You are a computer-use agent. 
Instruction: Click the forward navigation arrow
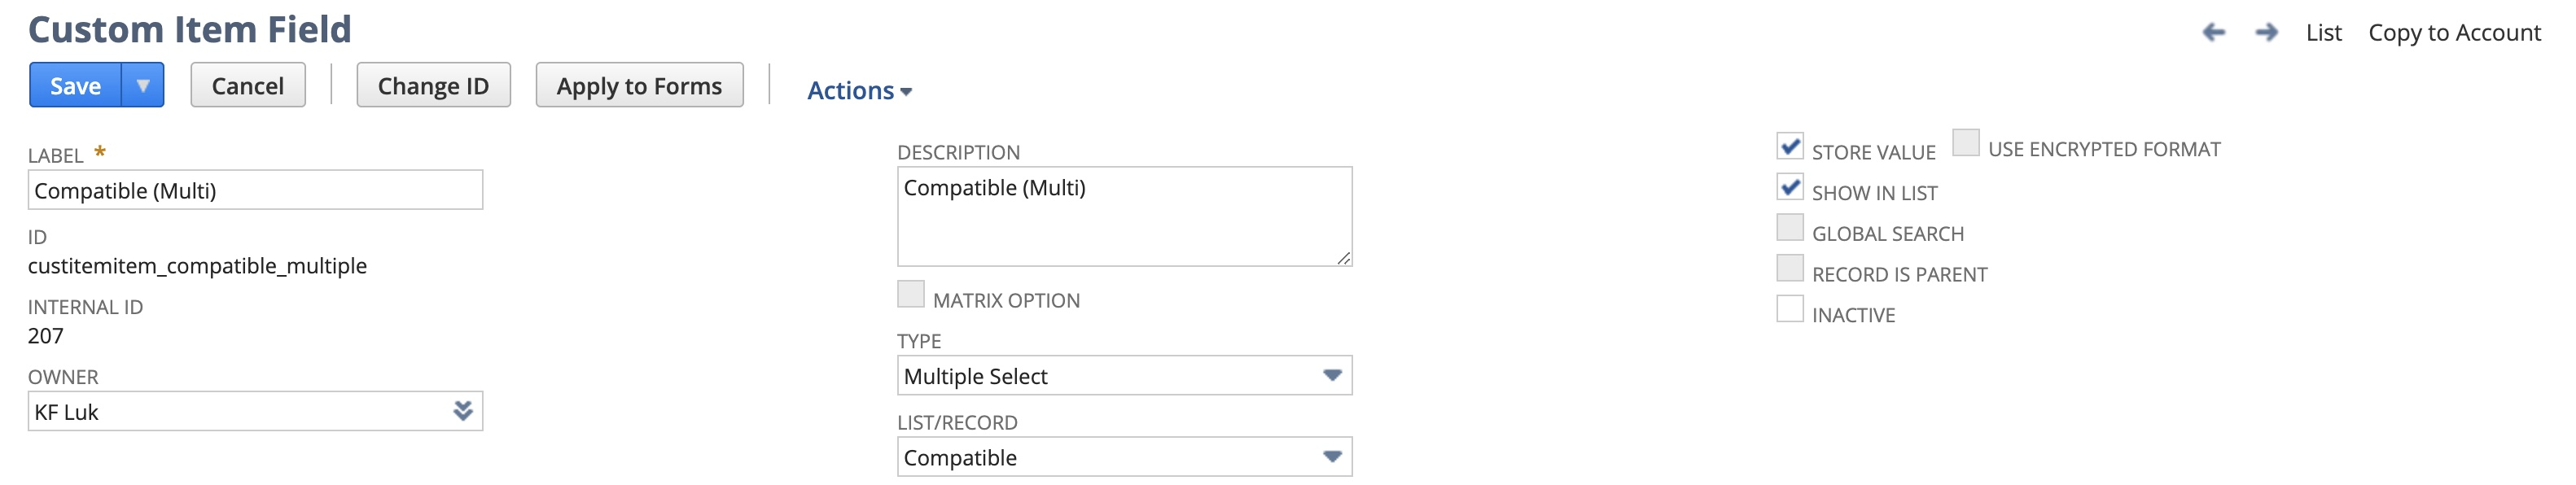(2265, 32)
